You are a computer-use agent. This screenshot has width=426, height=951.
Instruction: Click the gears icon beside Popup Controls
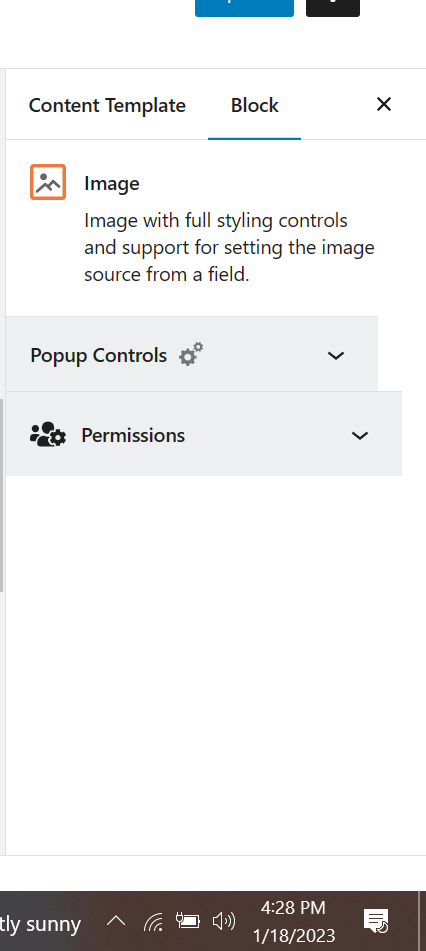pos(191,354)
